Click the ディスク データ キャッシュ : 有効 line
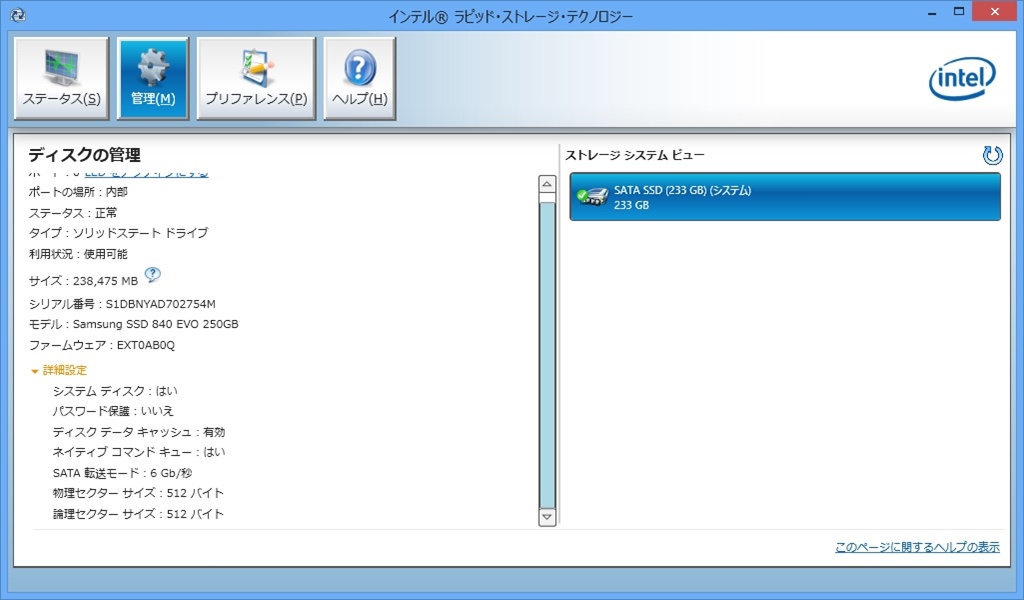Image resolution: width=1024 pixels, height=600 pixels. (x=139, y=432)
